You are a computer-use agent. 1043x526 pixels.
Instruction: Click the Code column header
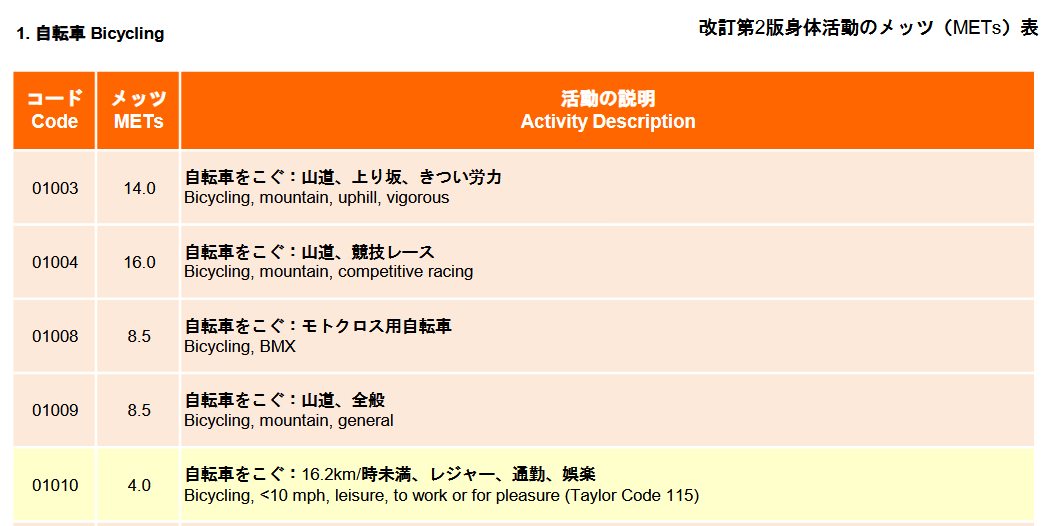[x=55, y=110]
